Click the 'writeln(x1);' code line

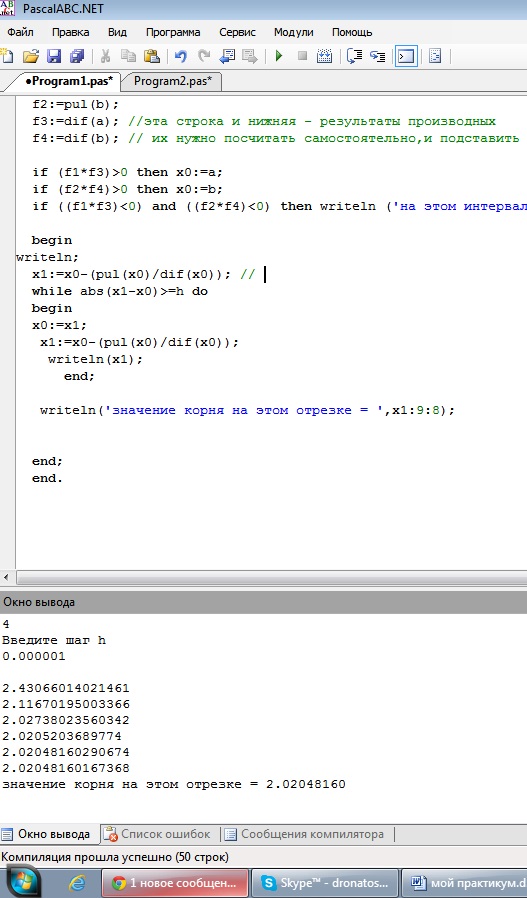click(x=95, y=359)
